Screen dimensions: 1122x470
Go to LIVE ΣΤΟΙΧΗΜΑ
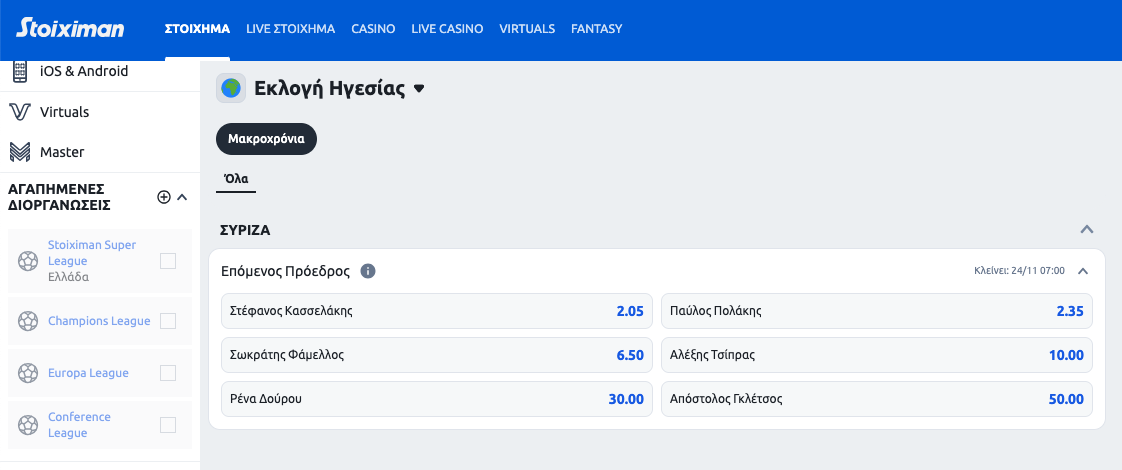coord(291,29)
